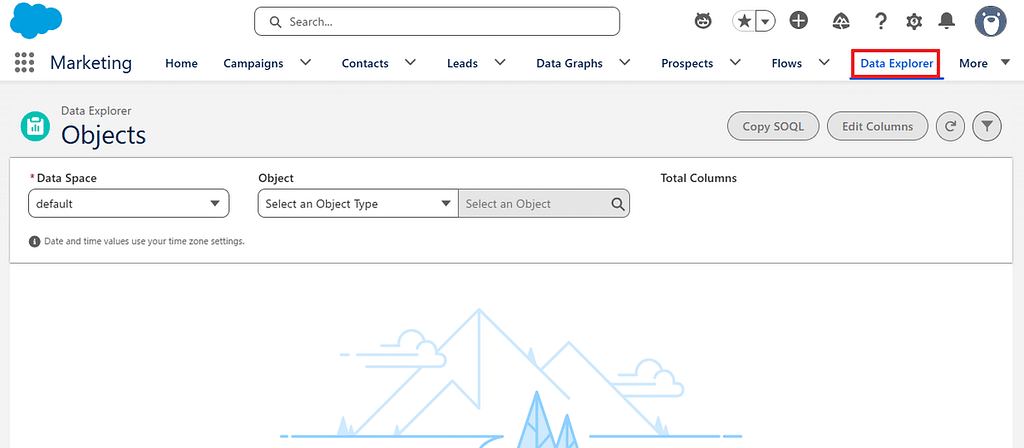Open the Campaigns tab
1024x448 pixels.
pyautogui.click(x=253, y=63)
